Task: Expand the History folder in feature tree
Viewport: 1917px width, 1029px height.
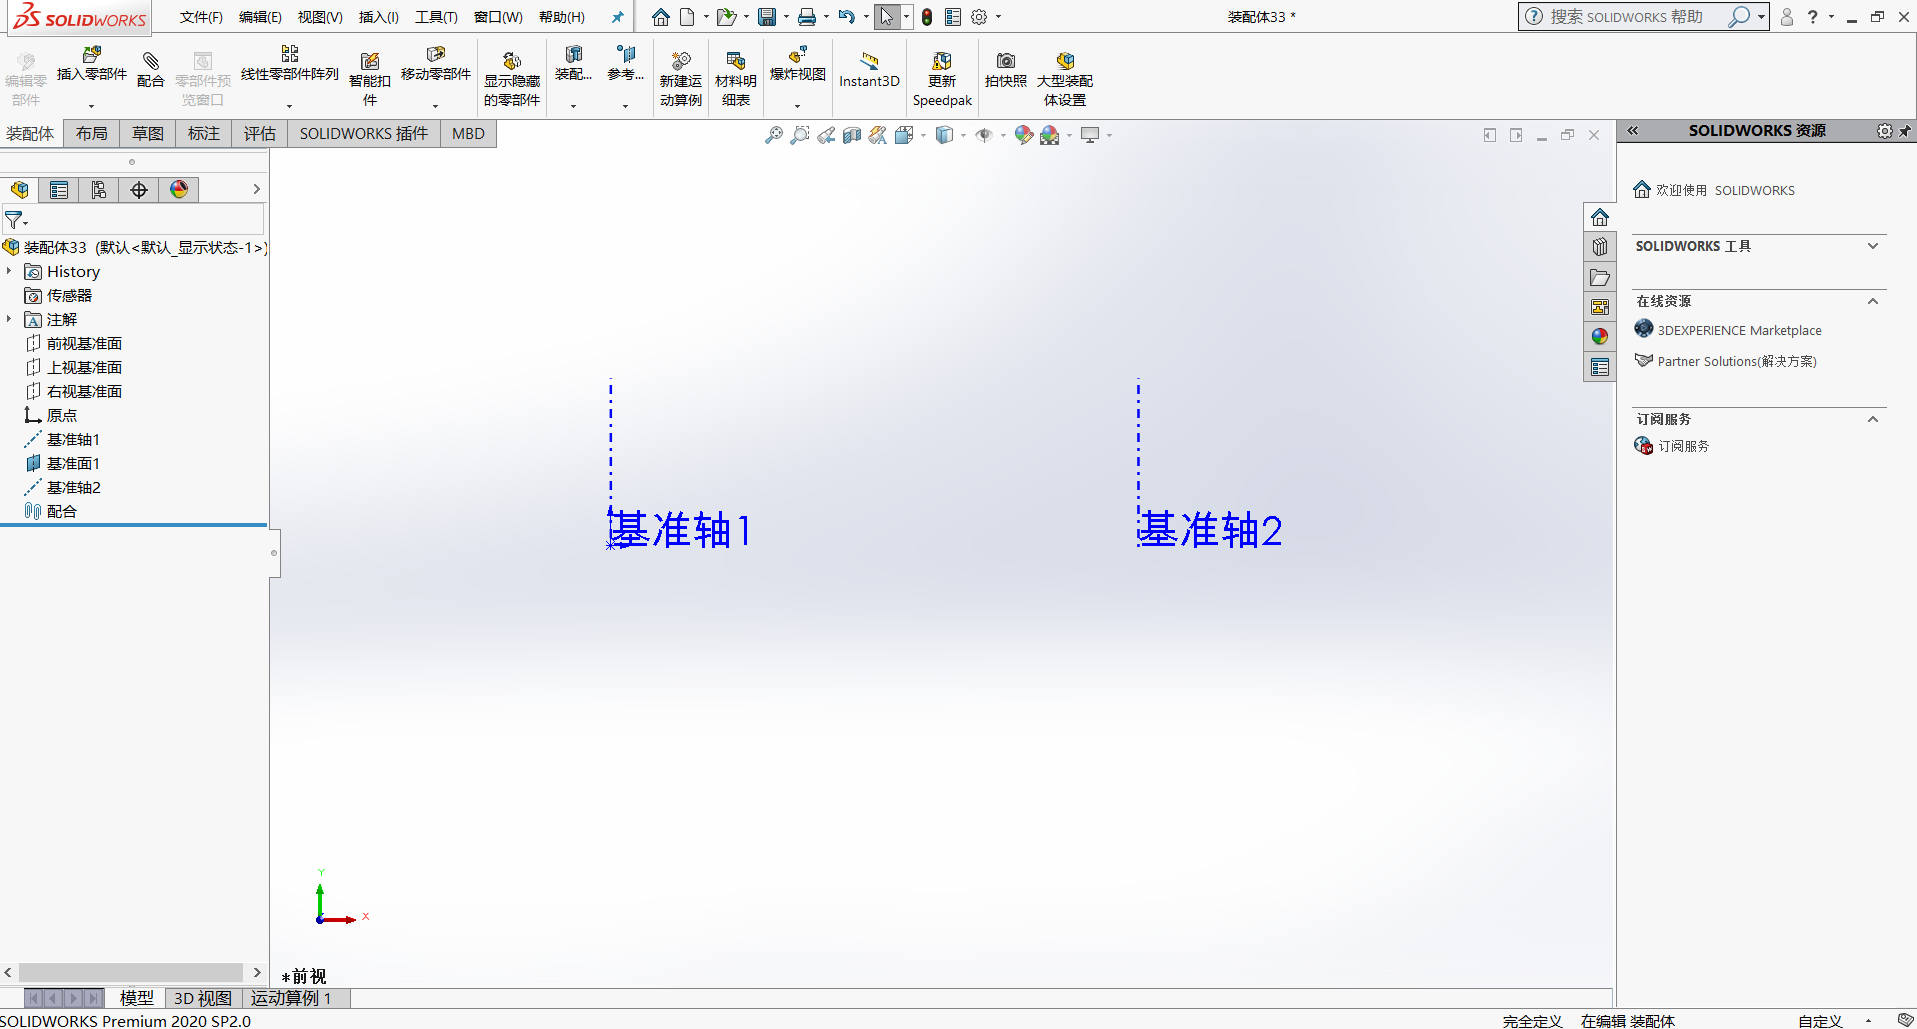Action: pos(10,271)
